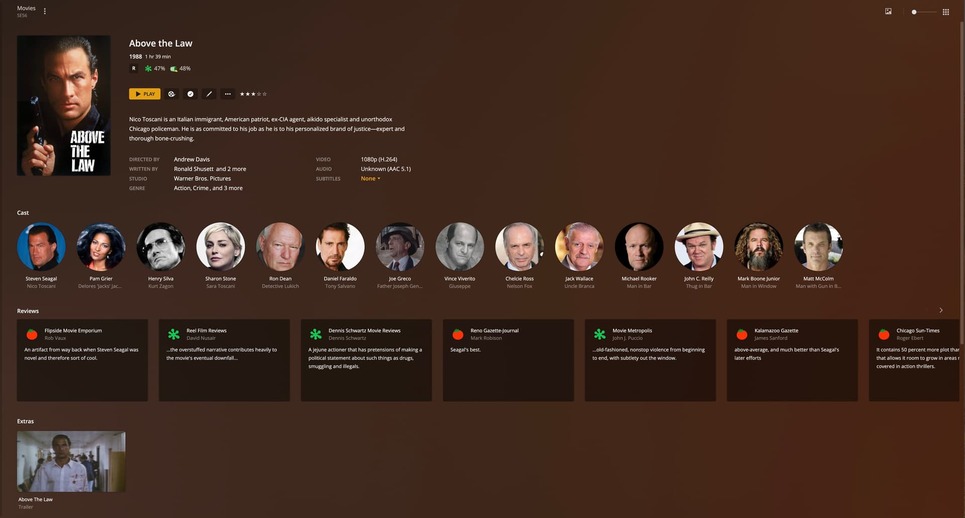Open the Warner Bros. Pictures studio link
This screenshot has width=965, height=518.
[202, 178]
